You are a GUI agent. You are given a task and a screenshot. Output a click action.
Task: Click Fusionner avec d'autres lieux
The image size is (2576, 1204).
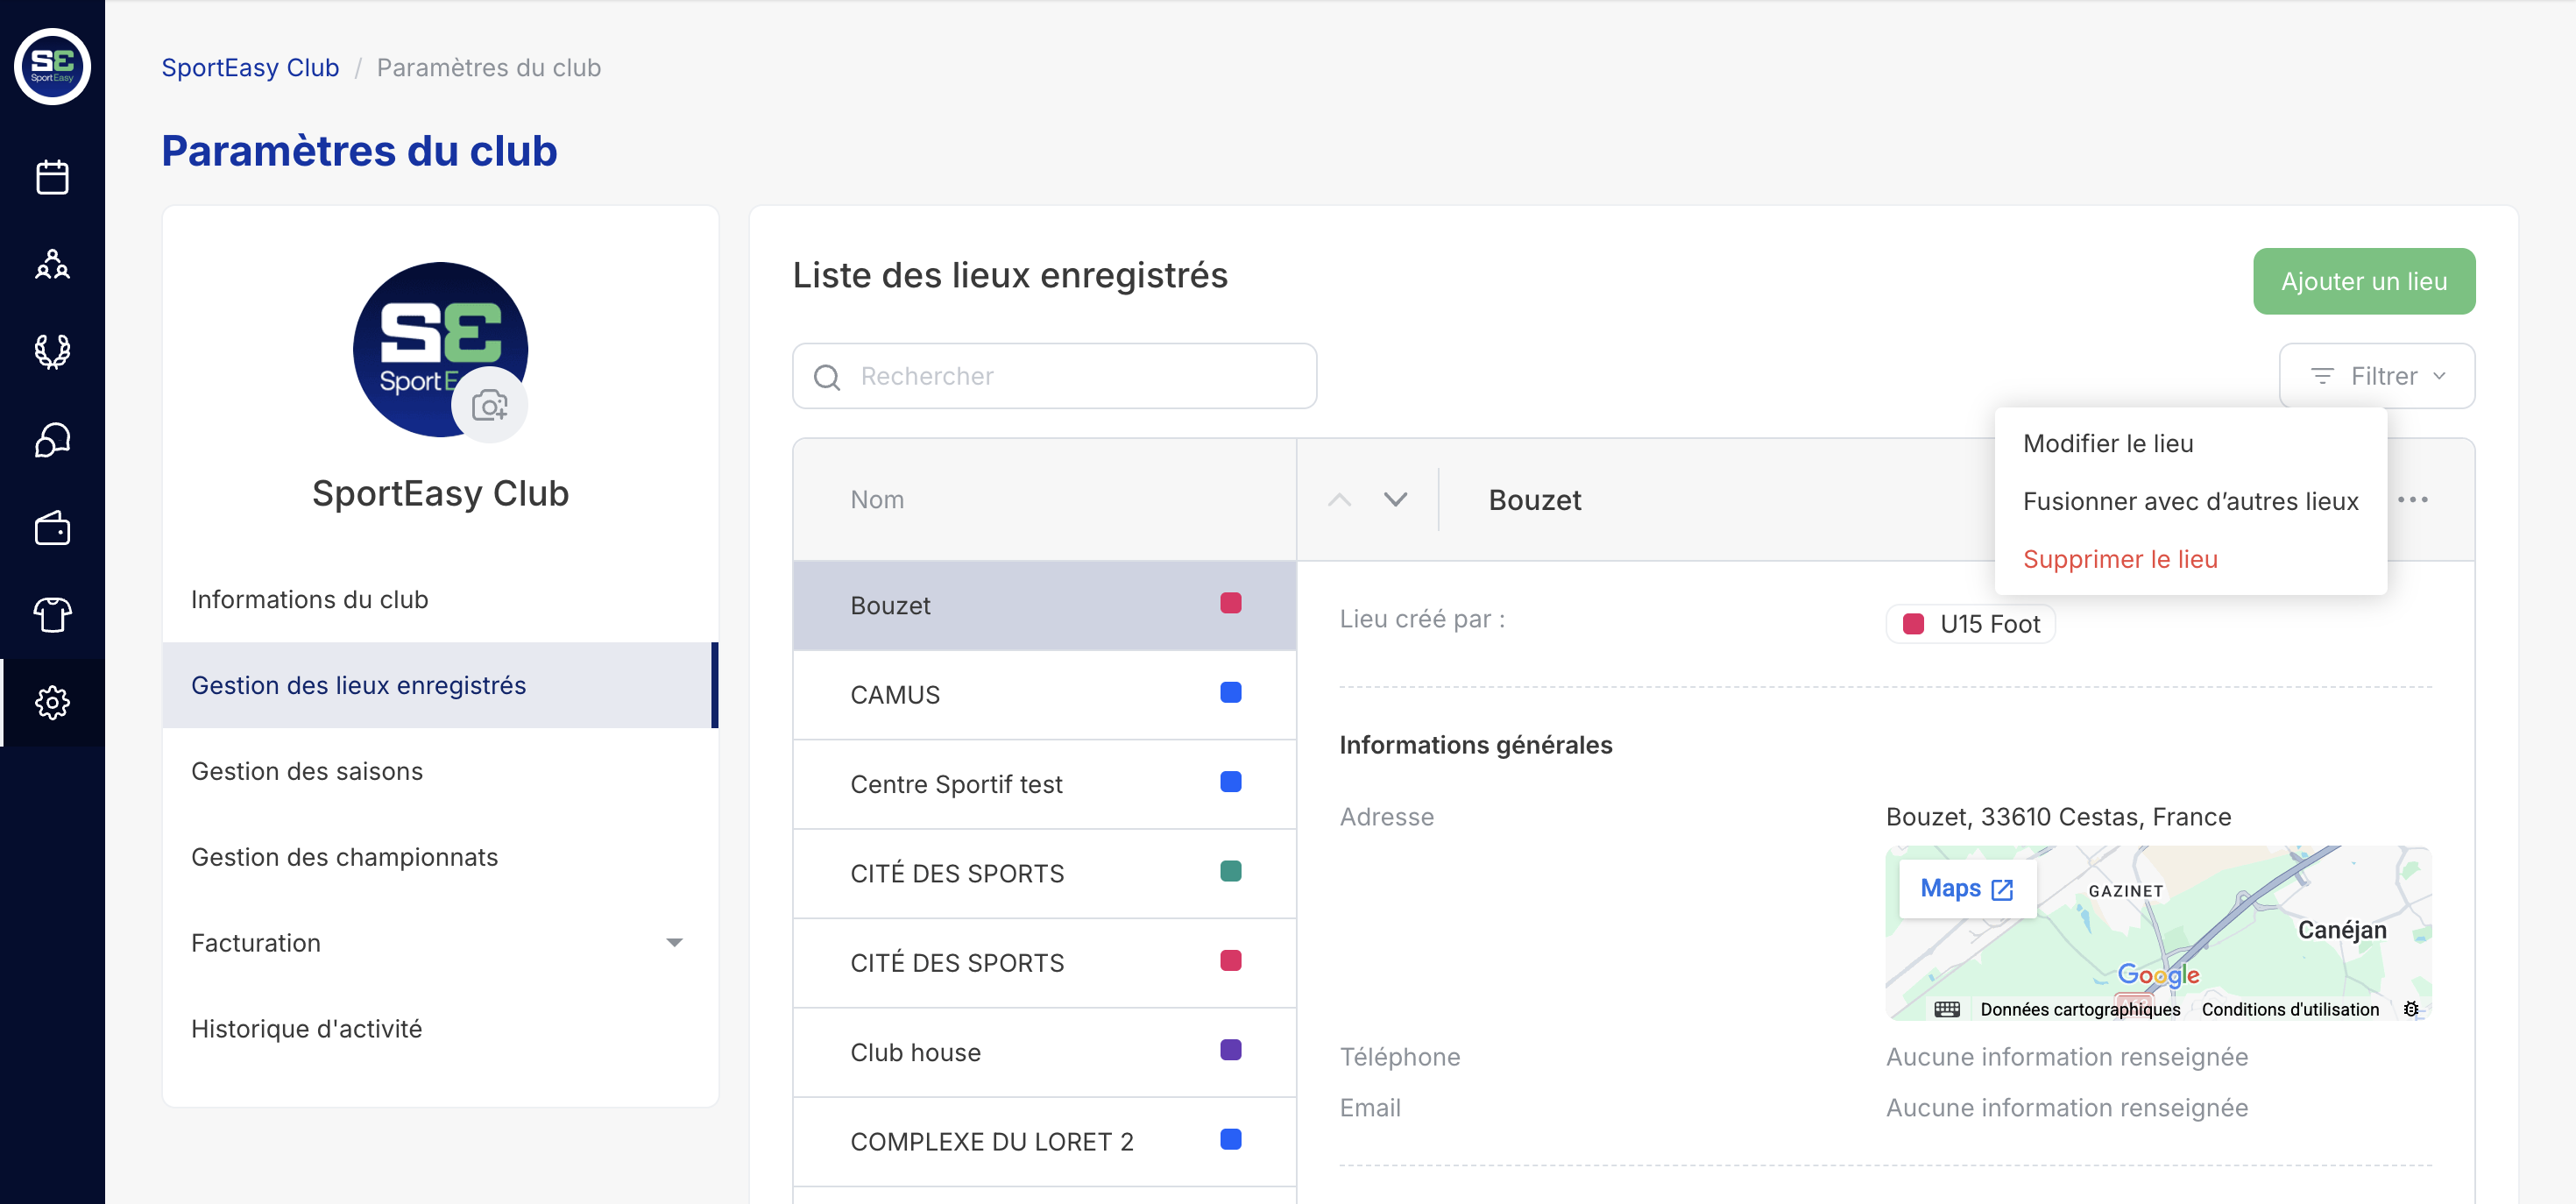[x=2190, y=501]
